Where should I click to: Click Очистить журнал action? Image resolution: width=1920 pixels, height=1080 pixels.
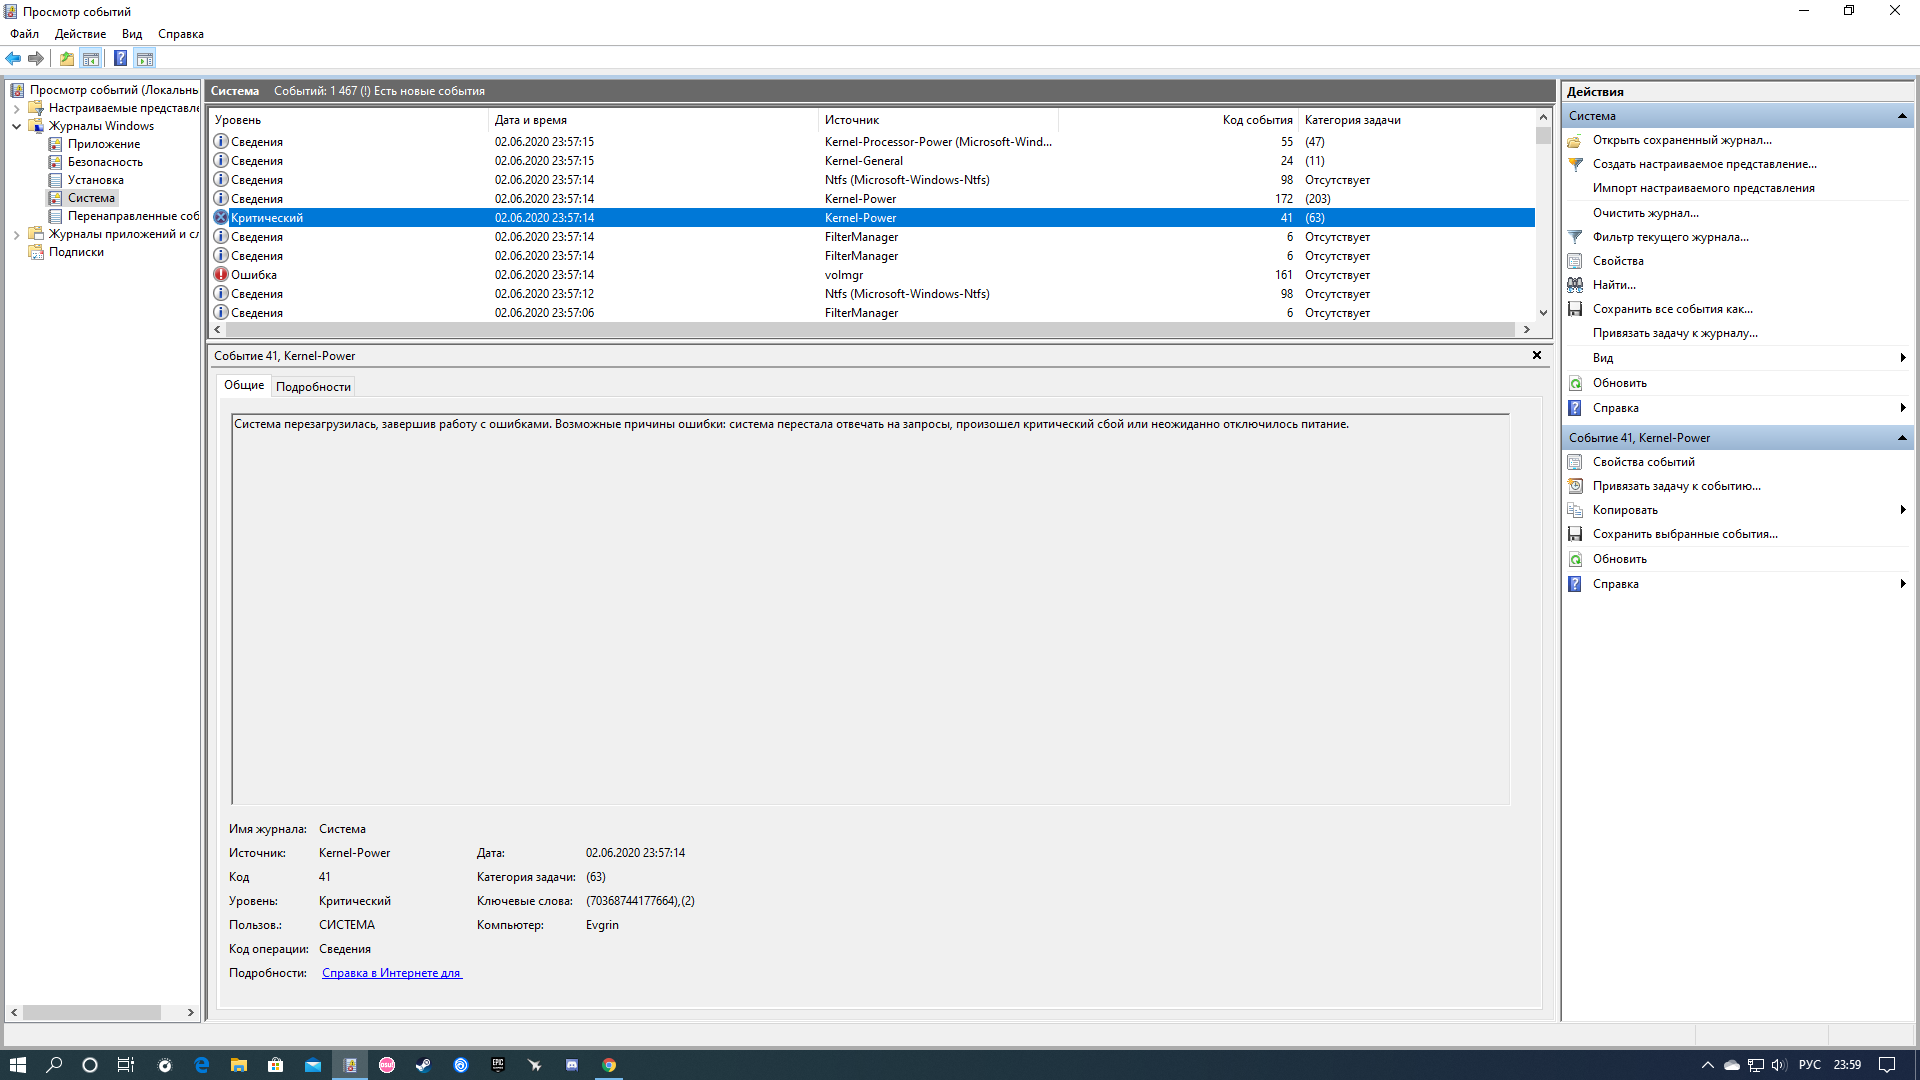1645,213
